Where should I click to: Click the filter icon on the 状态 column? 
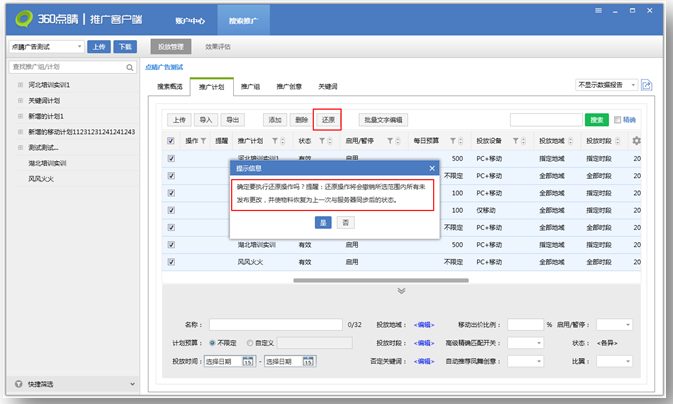322,141
